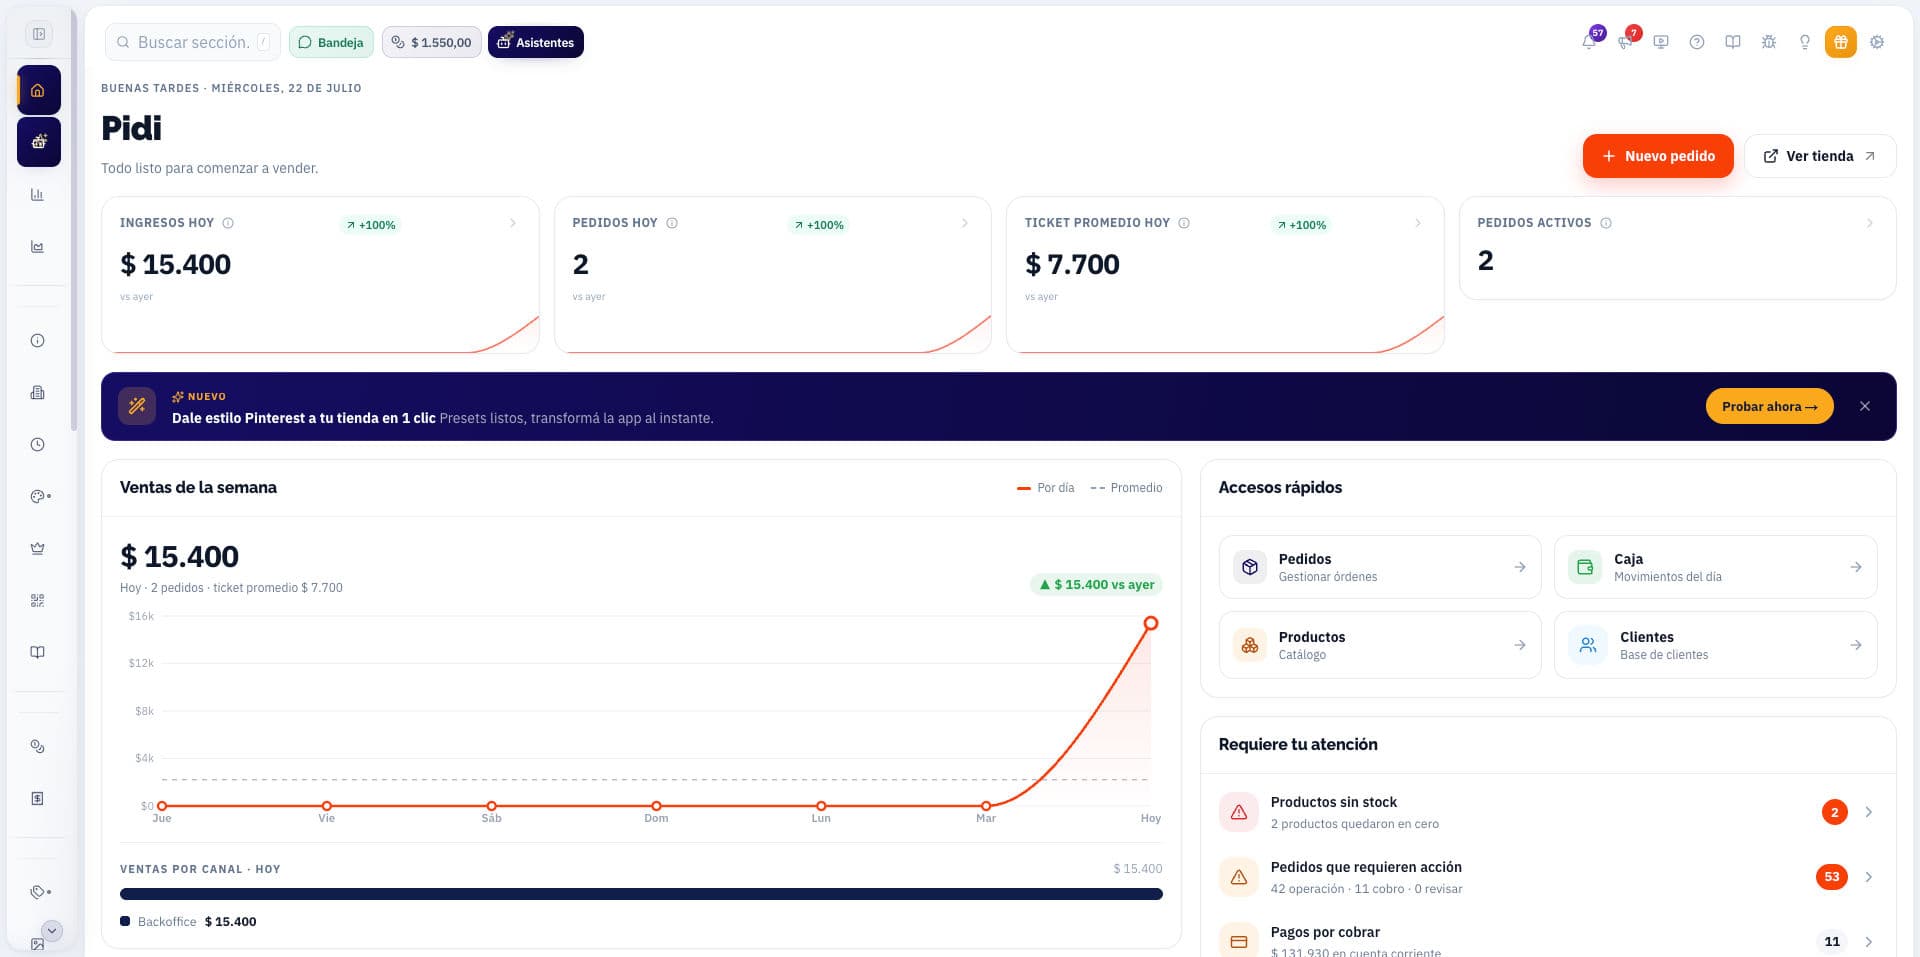Image resolution: width=1920 pixels, height=957 pixels.
Task: Open the help question mark icon
Action: coord(1697,42)
